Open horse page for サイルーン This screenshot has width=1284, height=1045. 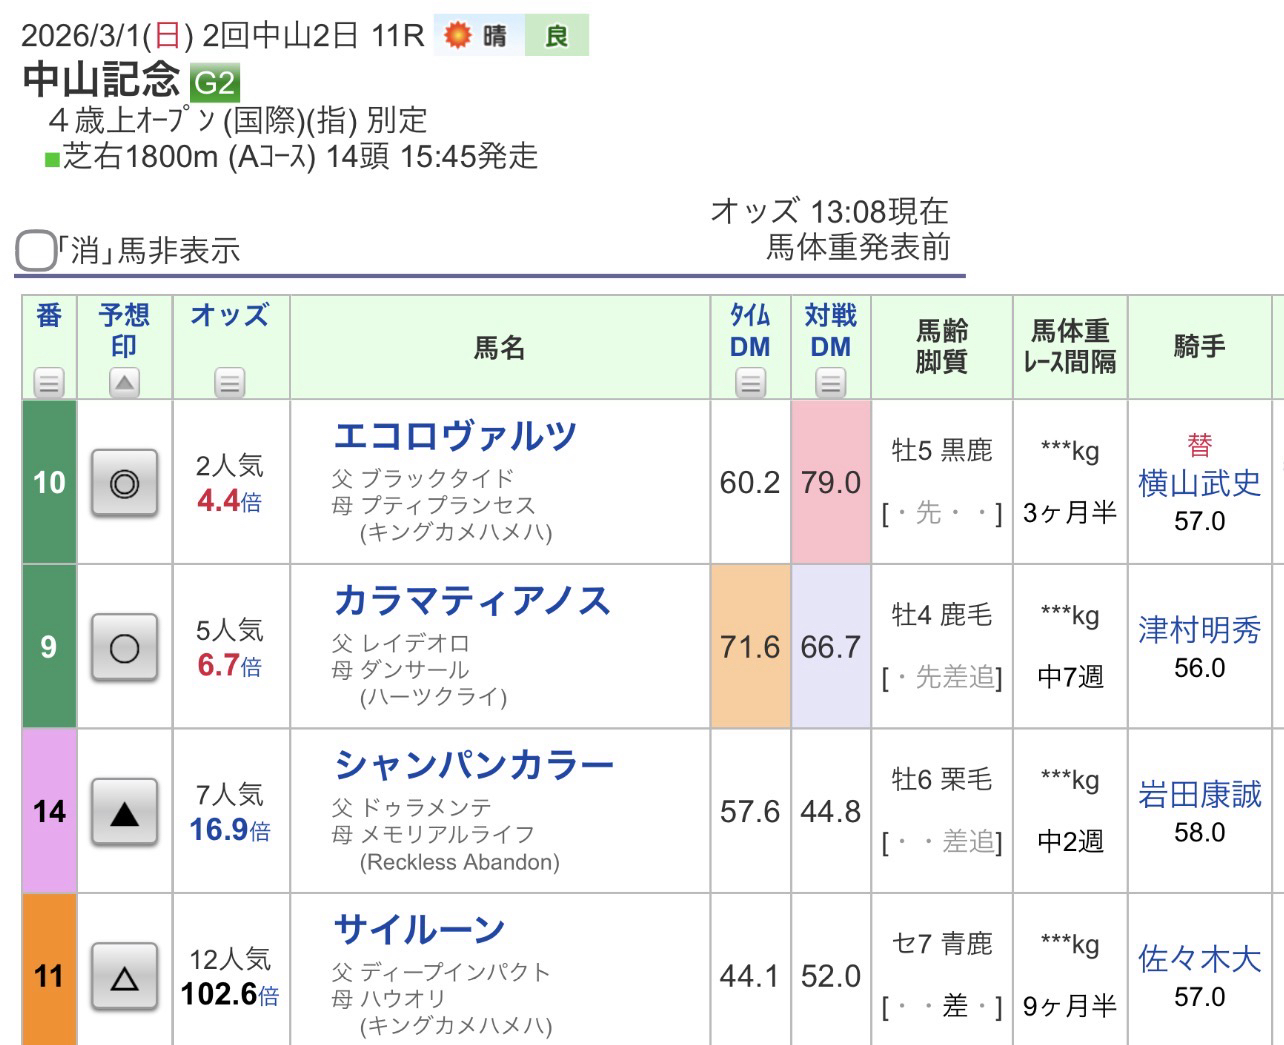coord(419,930)
